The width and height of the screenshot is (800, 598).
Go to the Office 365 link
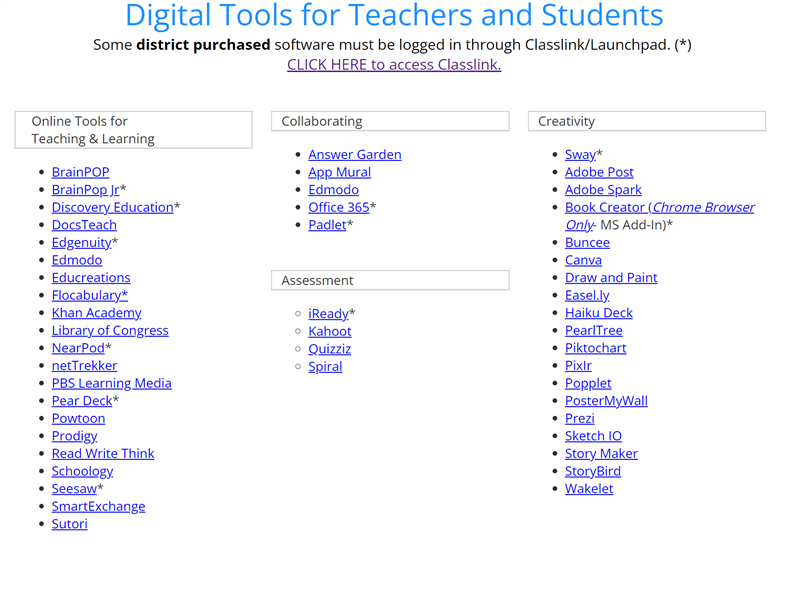tap(339, 207)
